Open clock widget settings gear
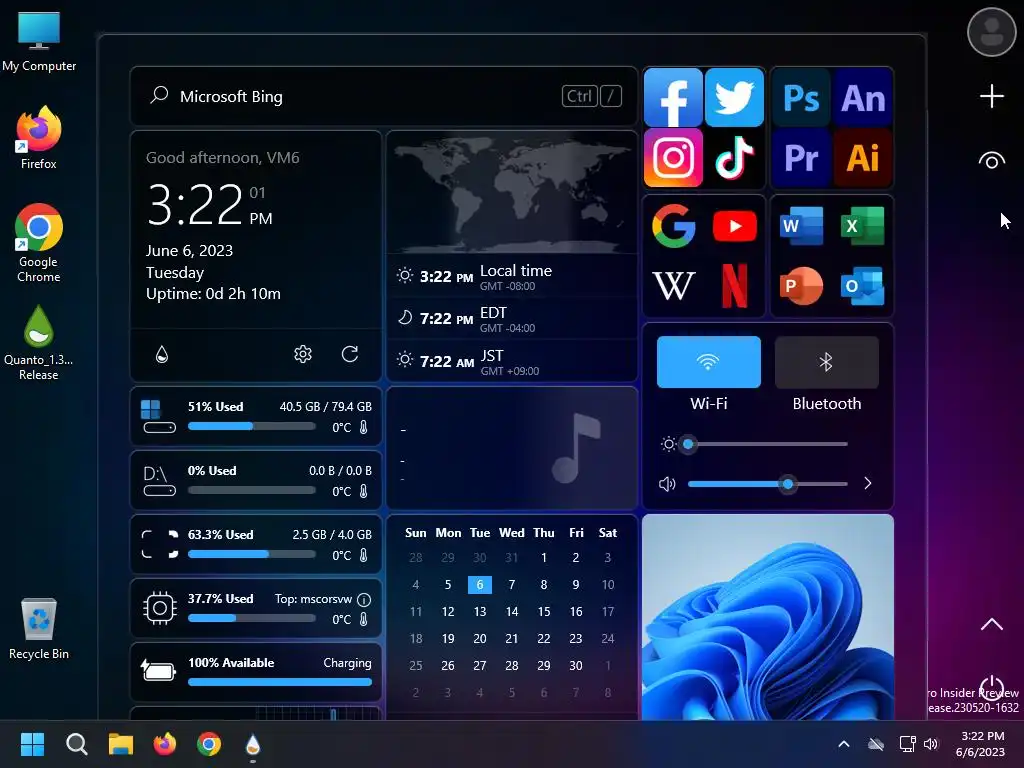This screenshot has height=768, width=1024. point(302,354)
